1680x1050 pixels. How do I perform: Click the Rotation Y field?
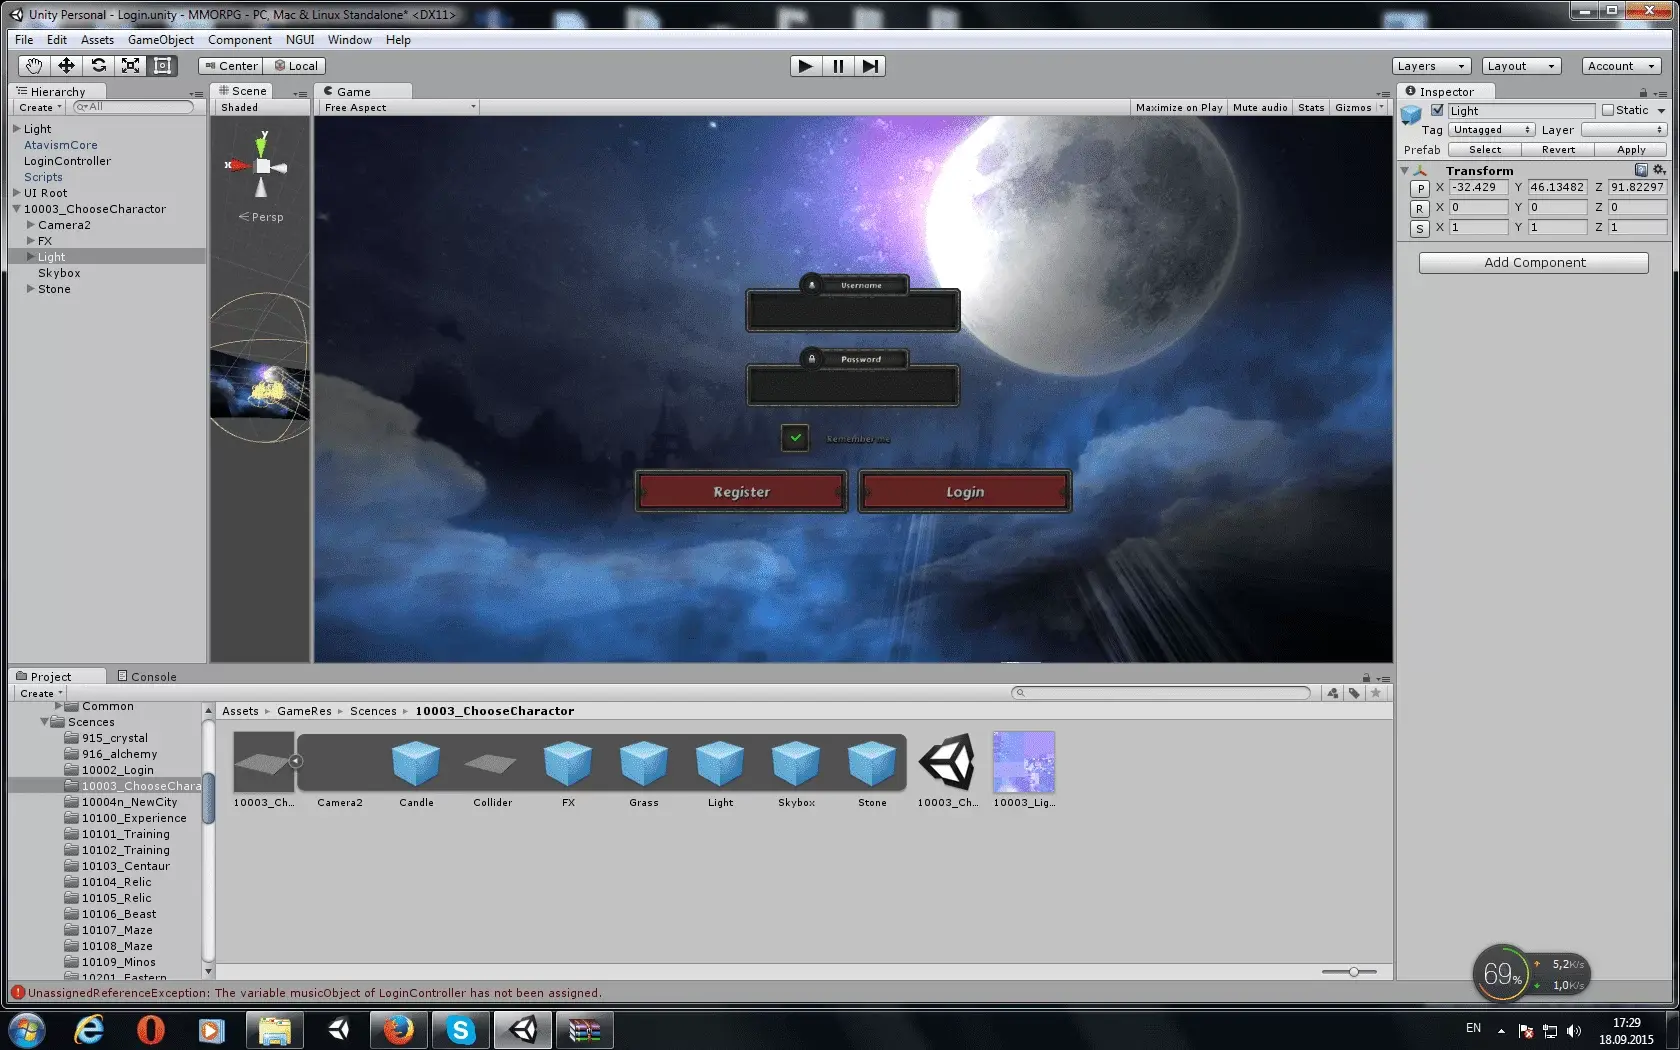point(1557,207)
